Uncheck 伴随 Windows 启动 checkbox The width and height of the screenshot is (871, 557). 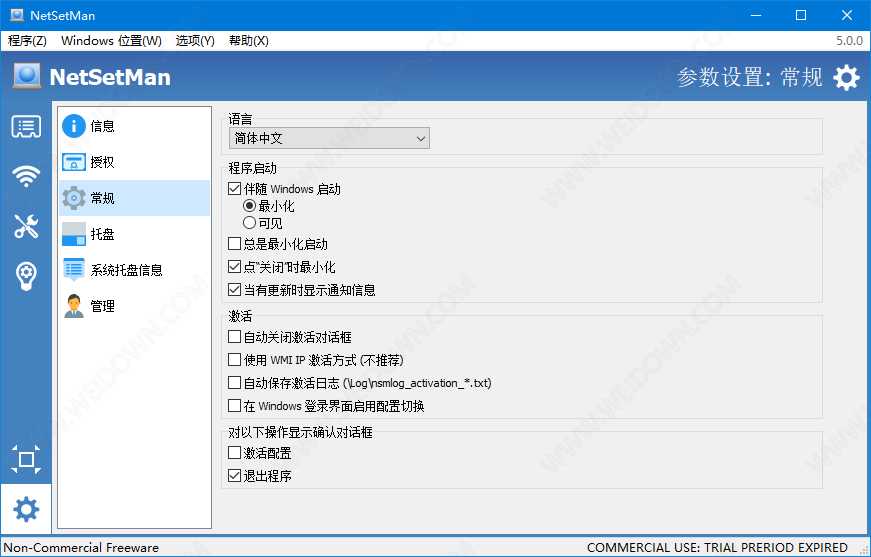234,189
